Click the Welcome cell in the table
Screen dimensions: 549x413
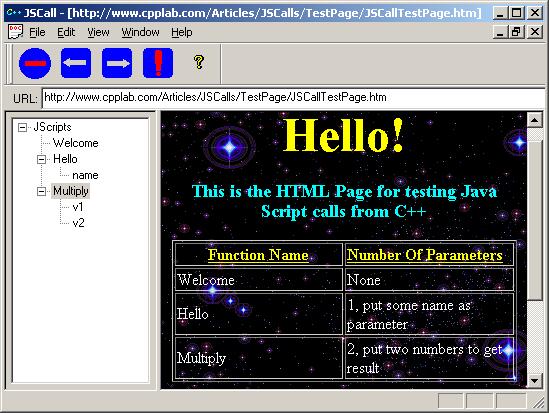coord(258,280)
